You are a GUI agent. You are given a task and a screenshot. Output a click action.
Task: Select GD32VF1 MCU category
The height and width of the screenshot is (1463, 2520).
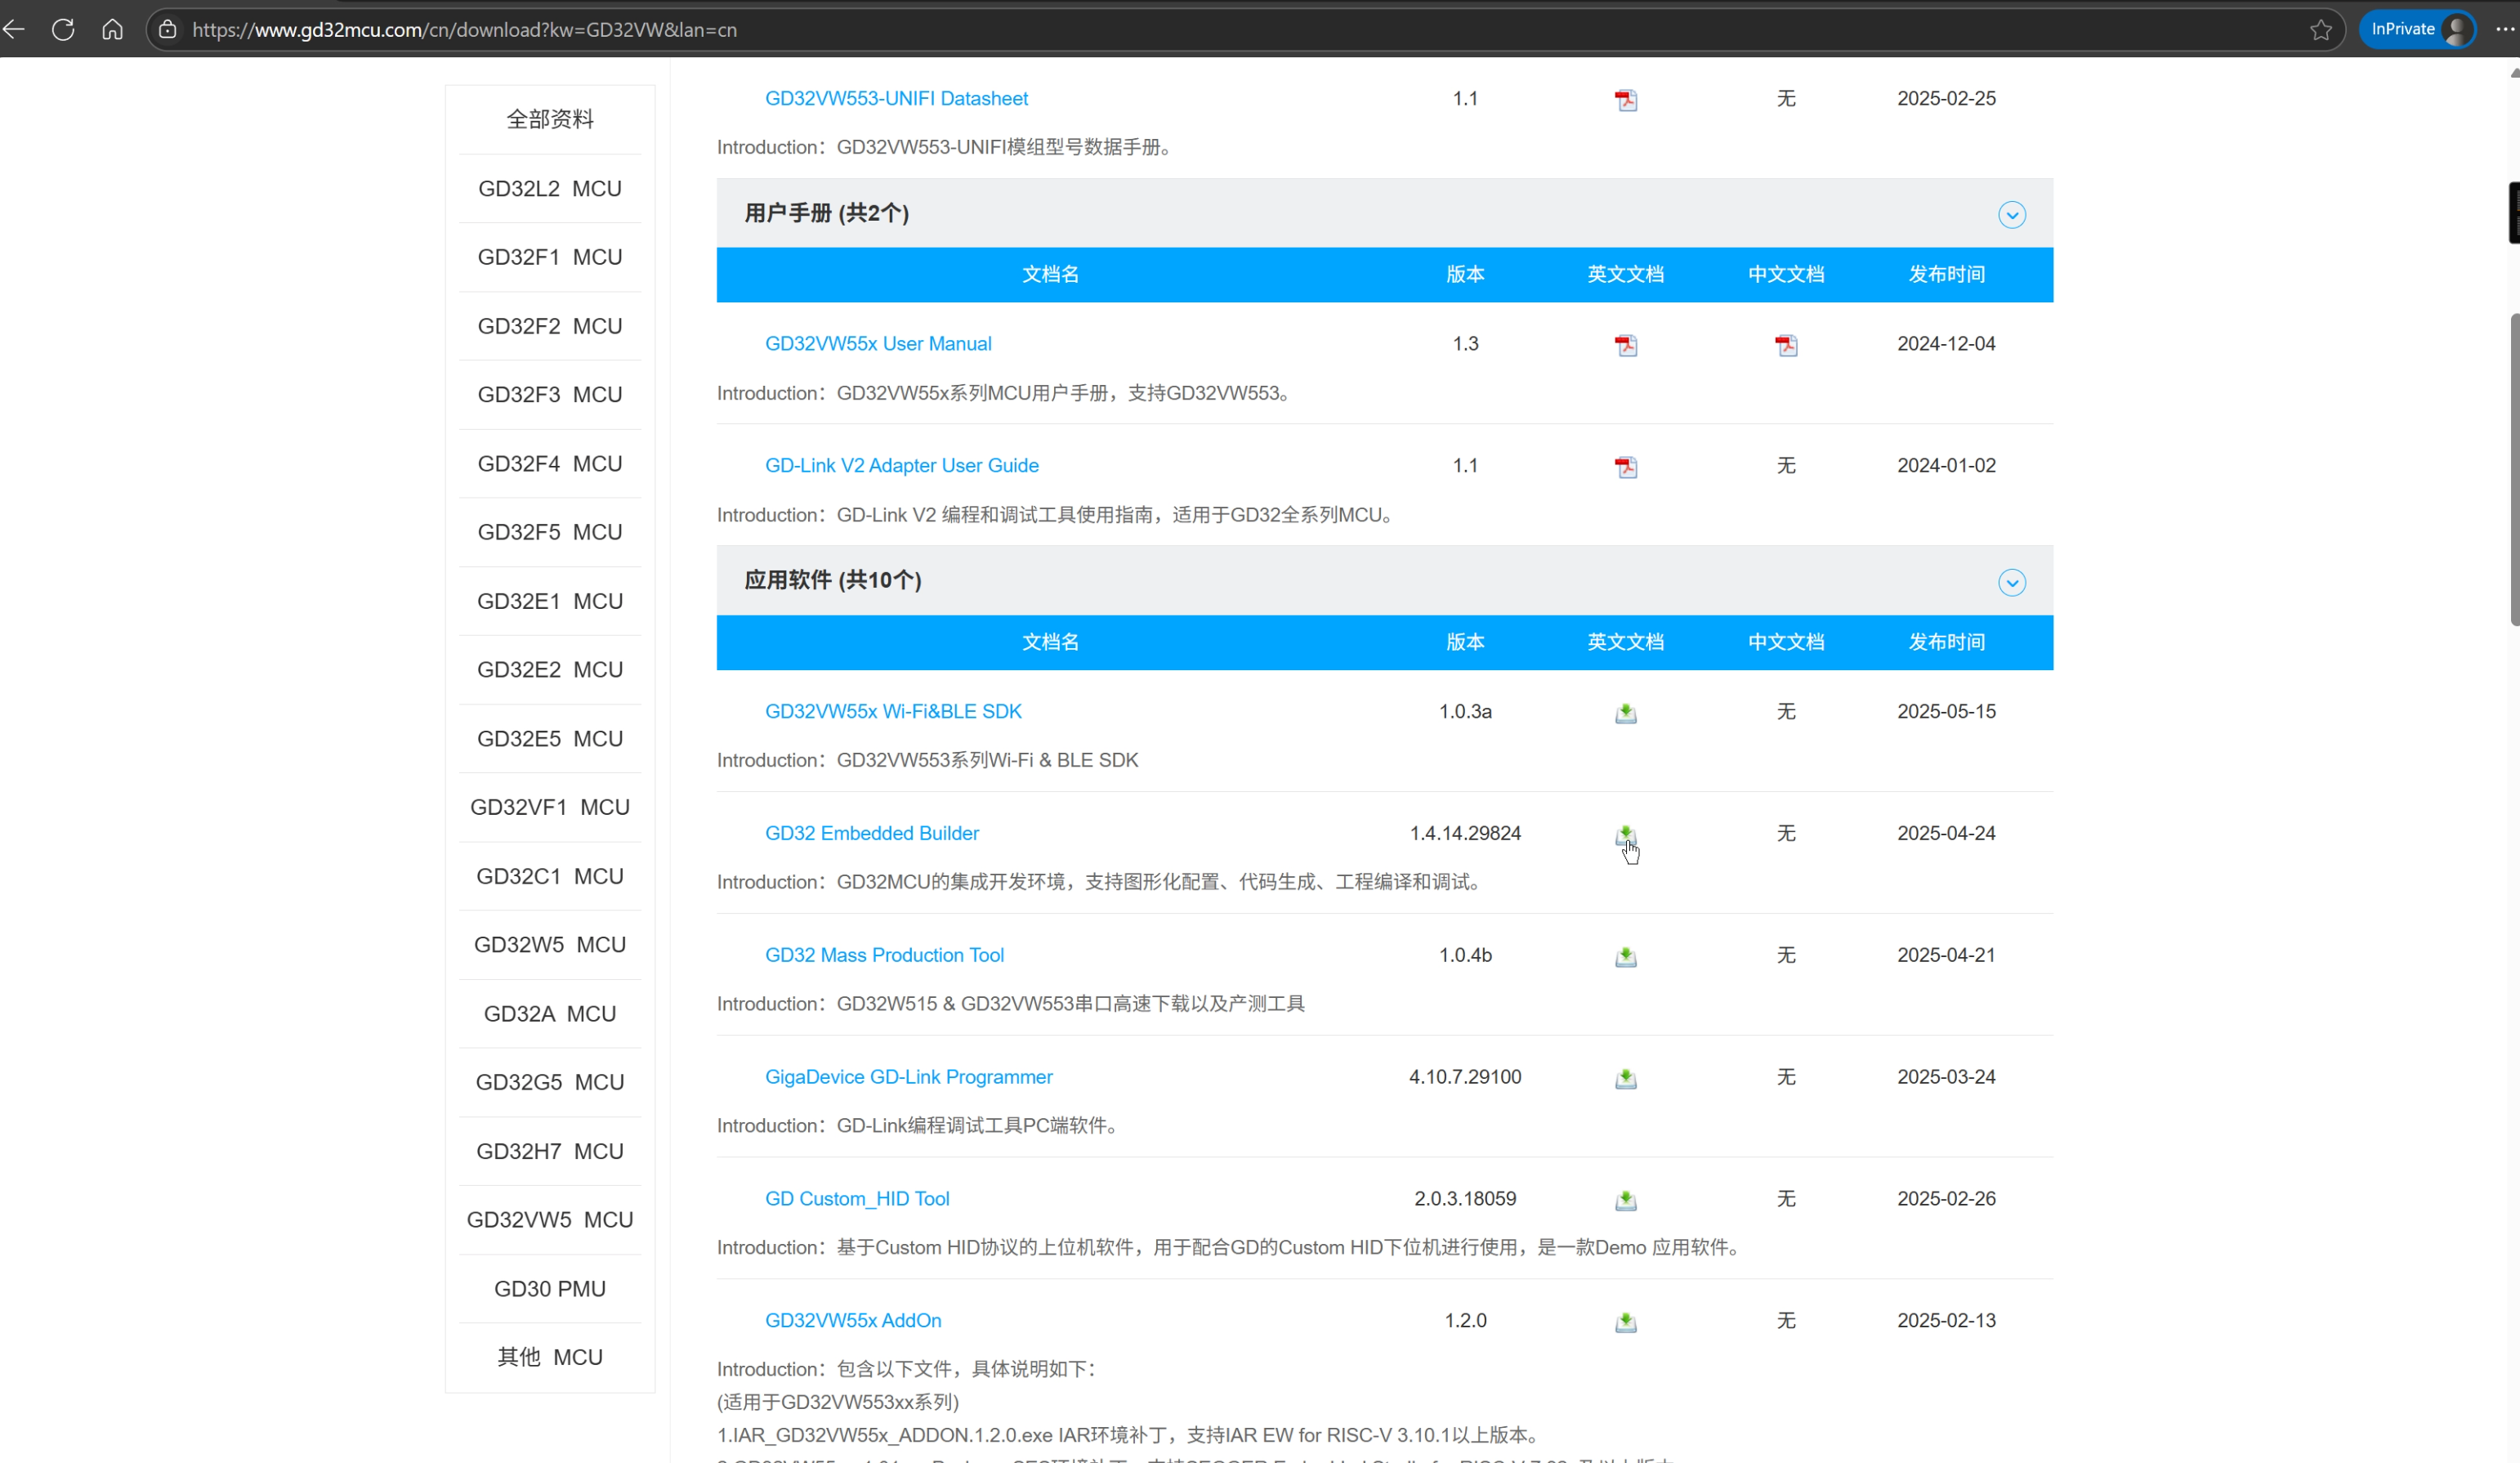pyautogui.click(x=550, y=807)
